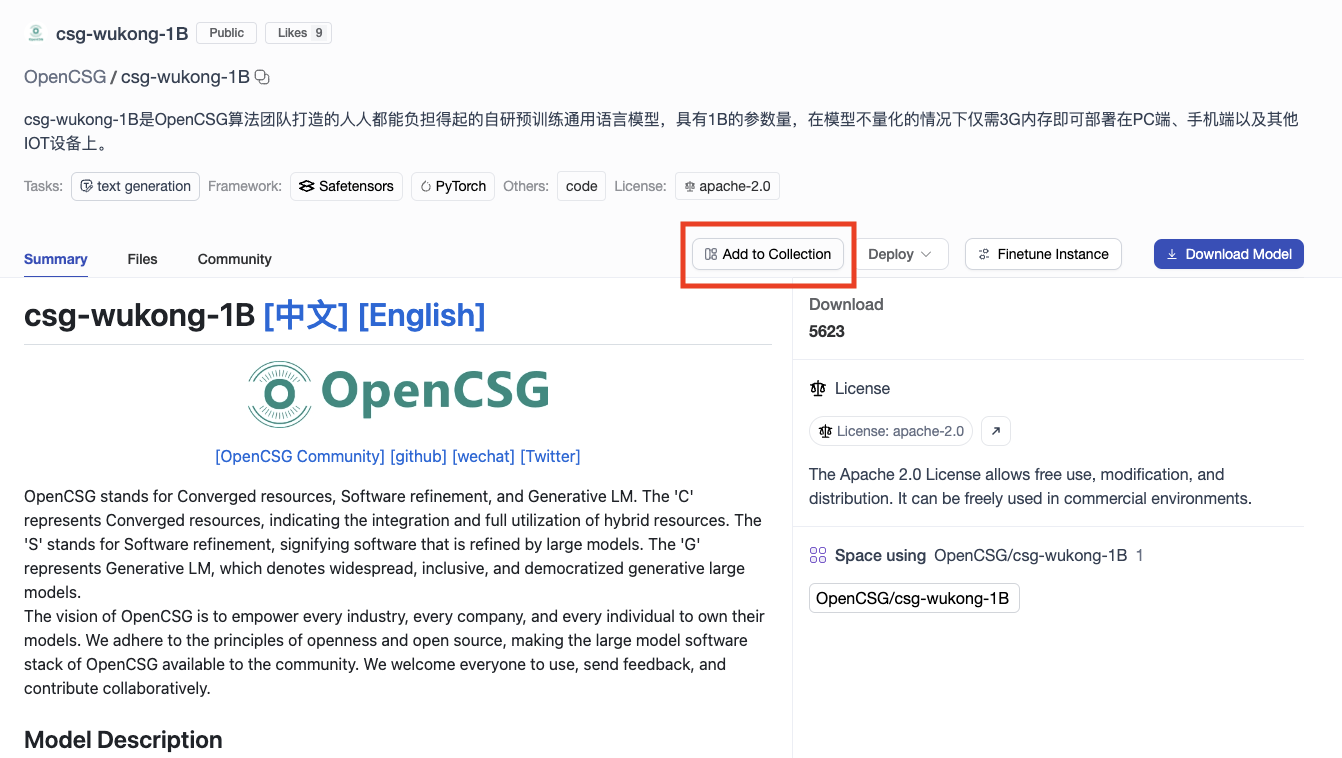Viewport: 1342px width, 758px height.
Task: Expand the Deploy dropdown
Action: [x=899, y=254]
